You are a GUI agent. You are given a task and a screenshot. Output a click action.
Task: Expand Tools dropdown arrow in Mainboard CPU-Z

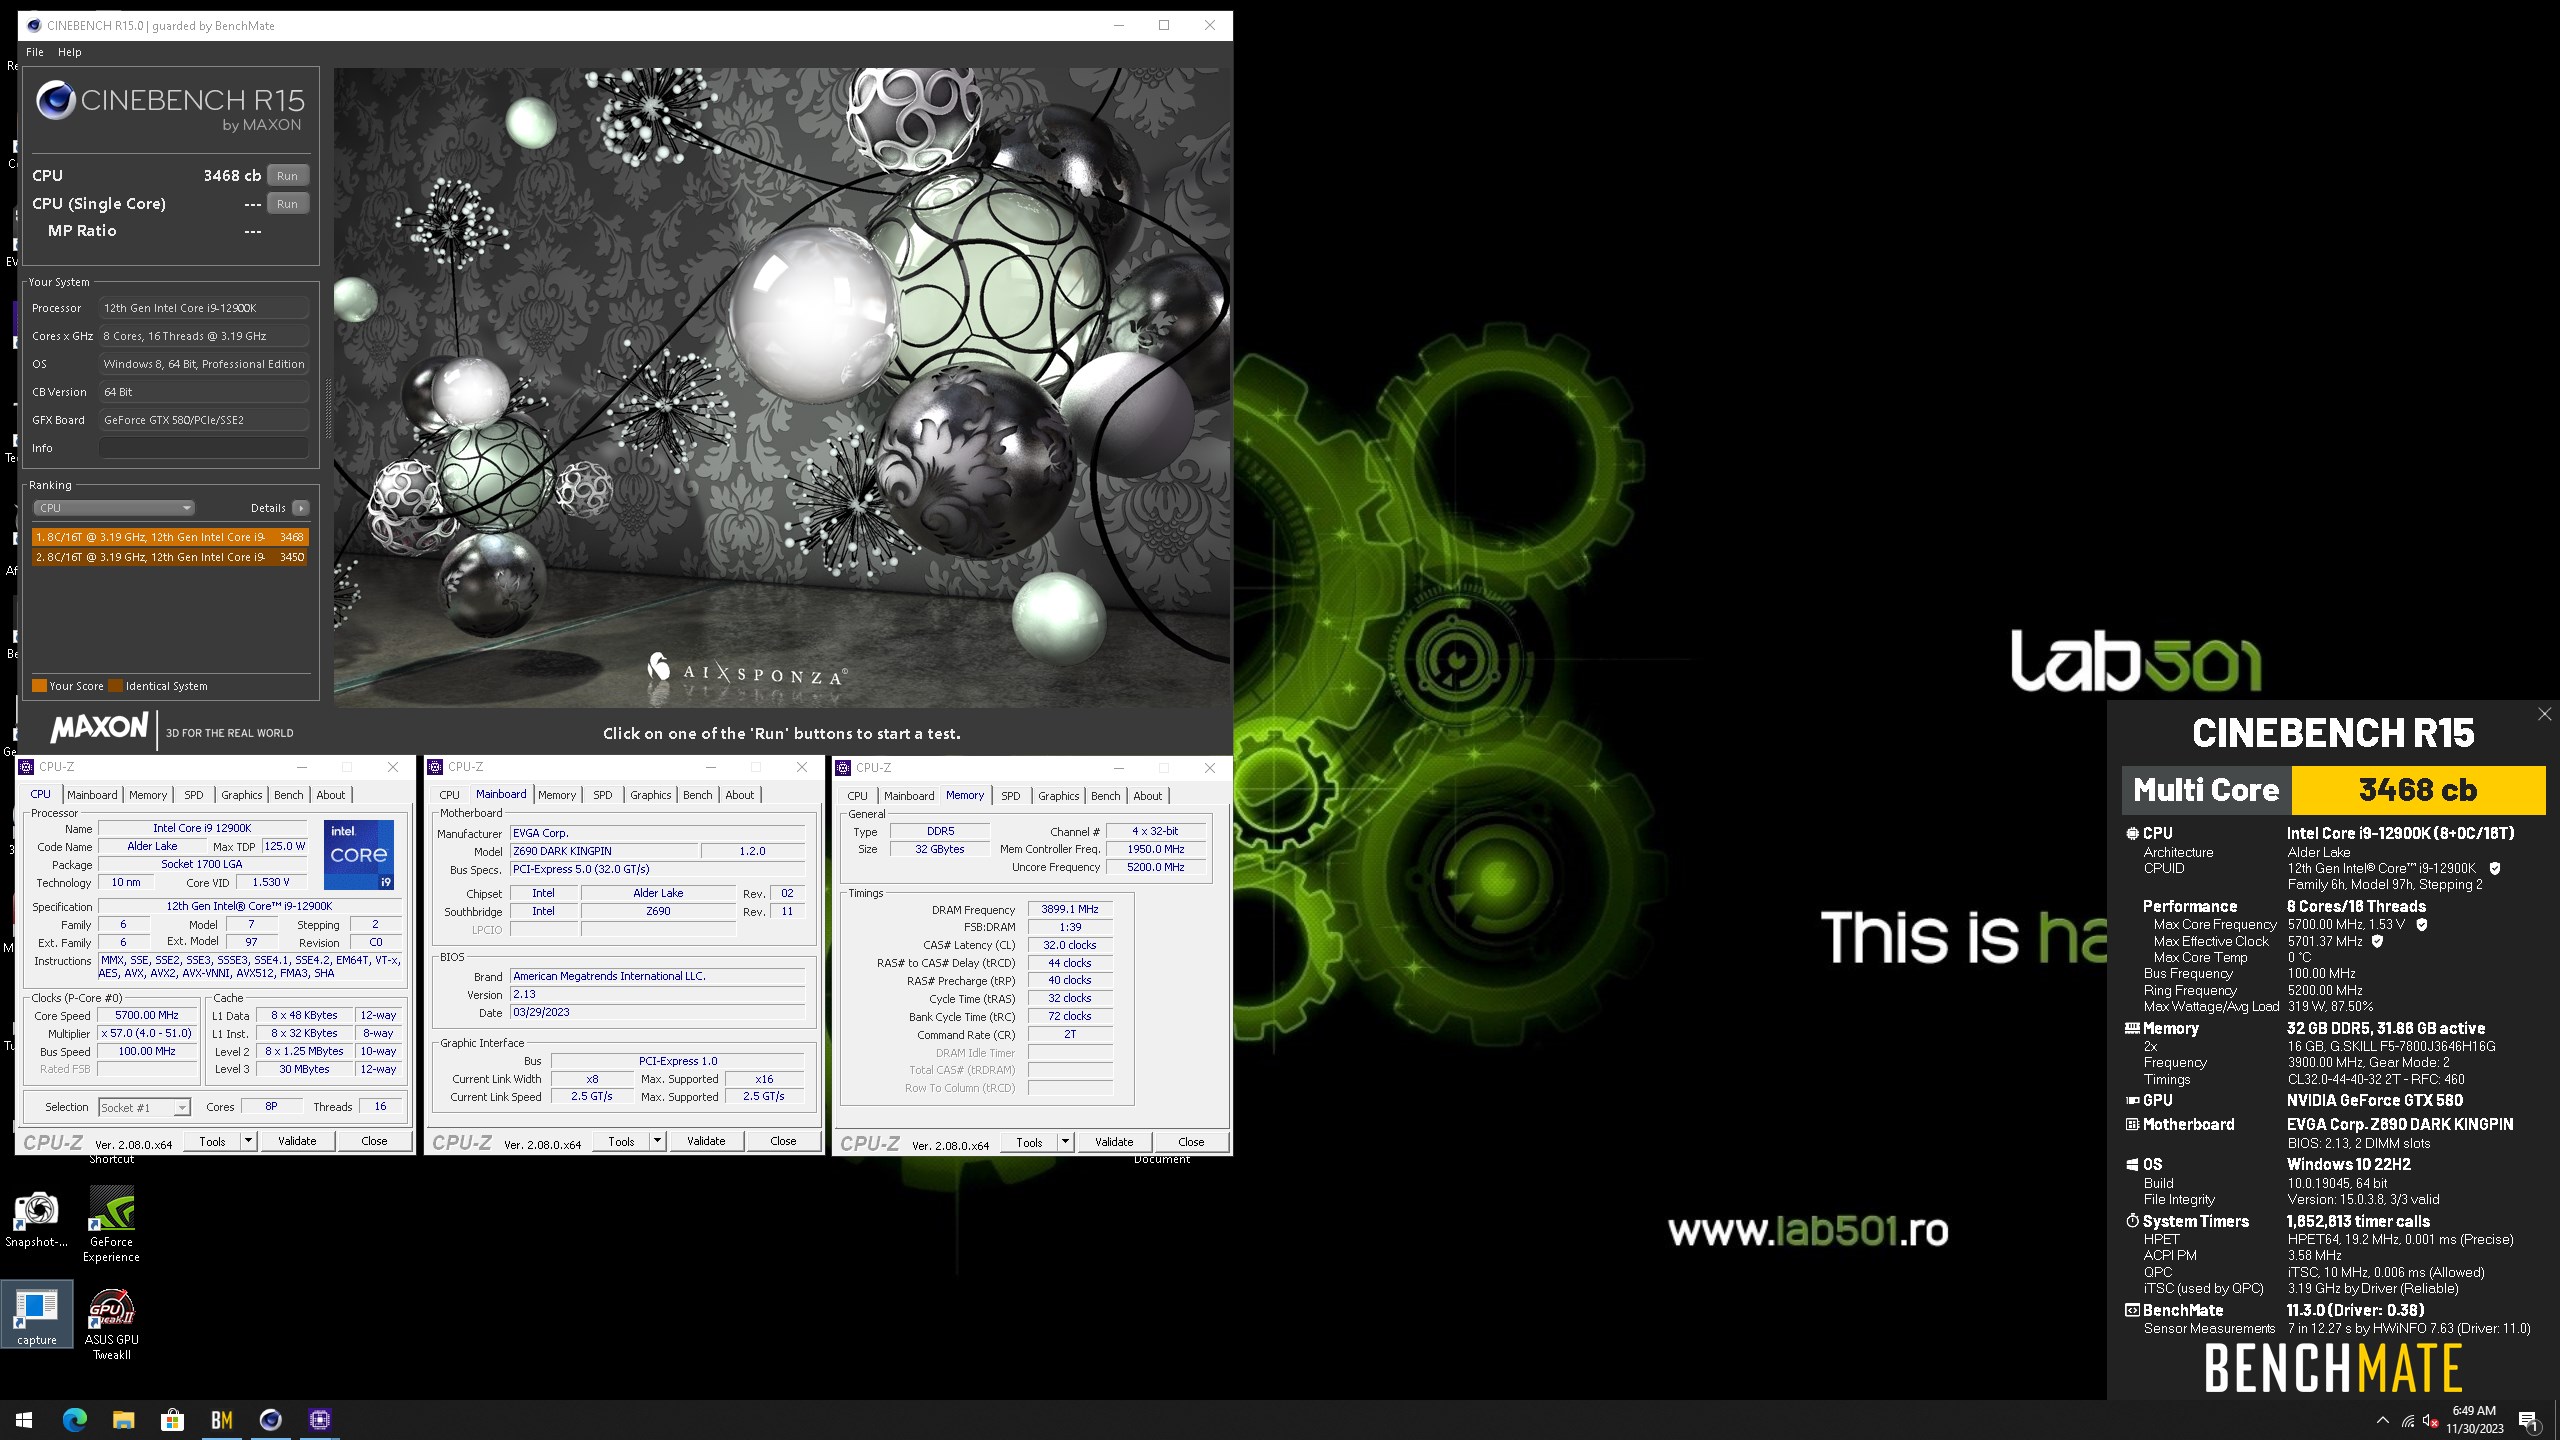(657, 1141)
